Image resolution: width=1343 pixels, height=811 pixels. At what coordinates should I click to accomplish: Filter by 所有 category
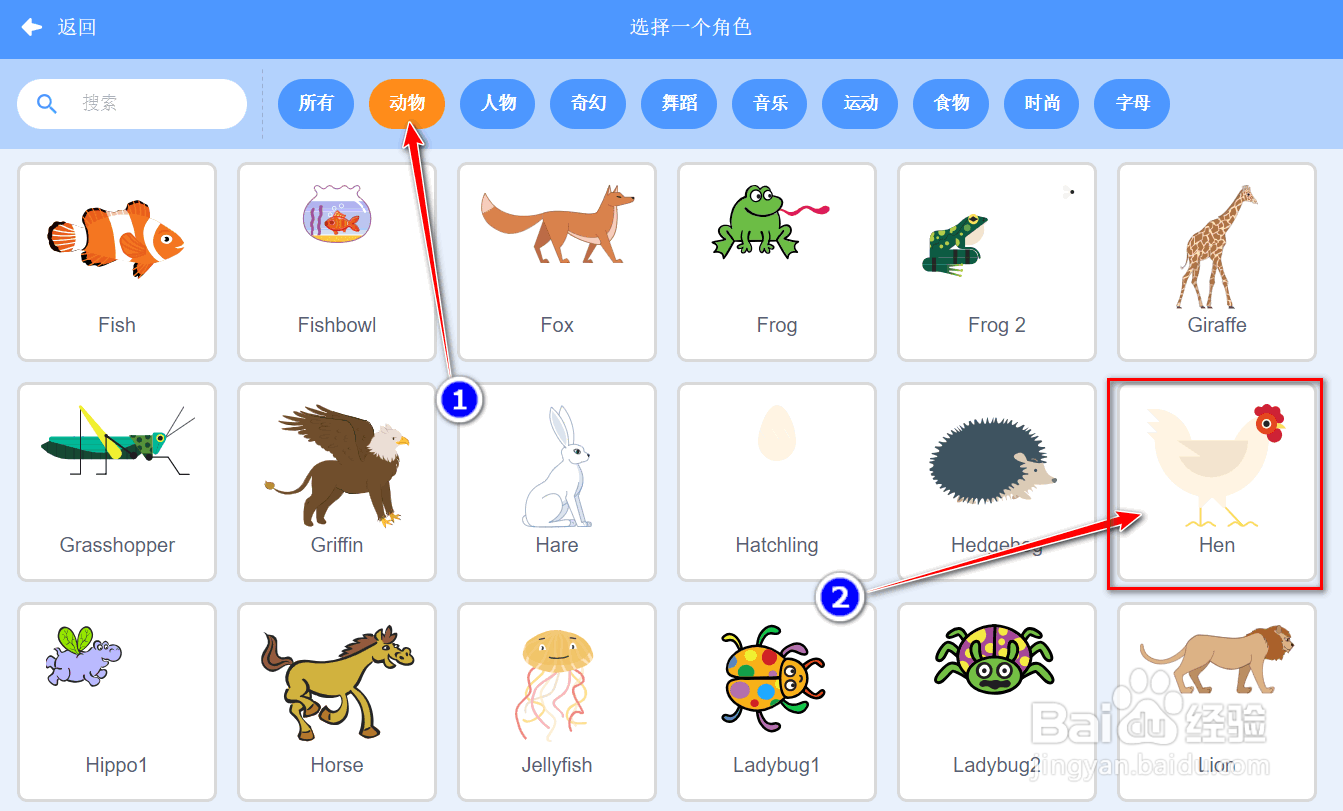[316, 103]
